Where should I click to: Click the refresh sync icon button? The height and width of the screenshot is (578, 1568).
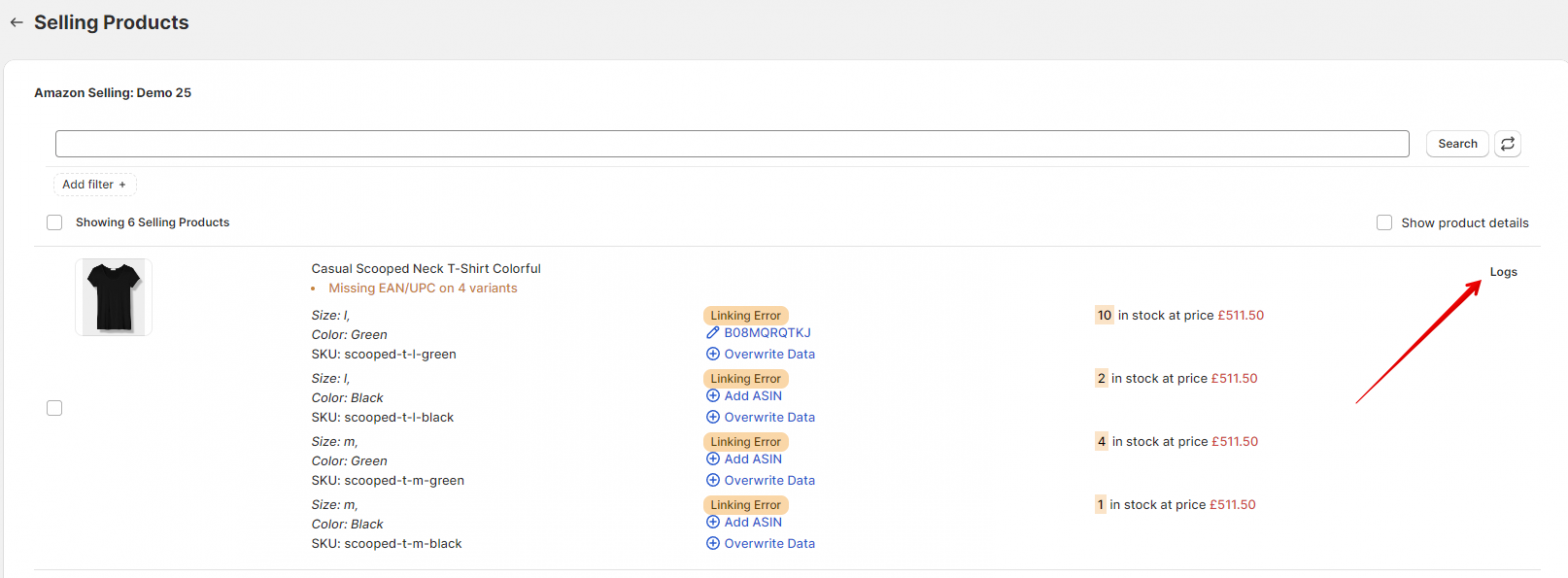[x=1507, y=144]
